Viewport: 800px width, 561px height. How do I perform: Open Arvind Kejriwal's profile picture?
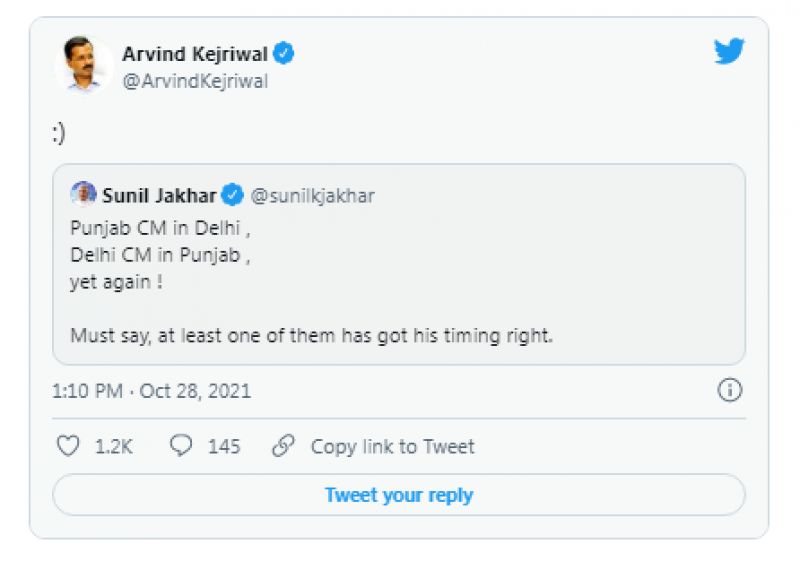click(x=82, y=65)
